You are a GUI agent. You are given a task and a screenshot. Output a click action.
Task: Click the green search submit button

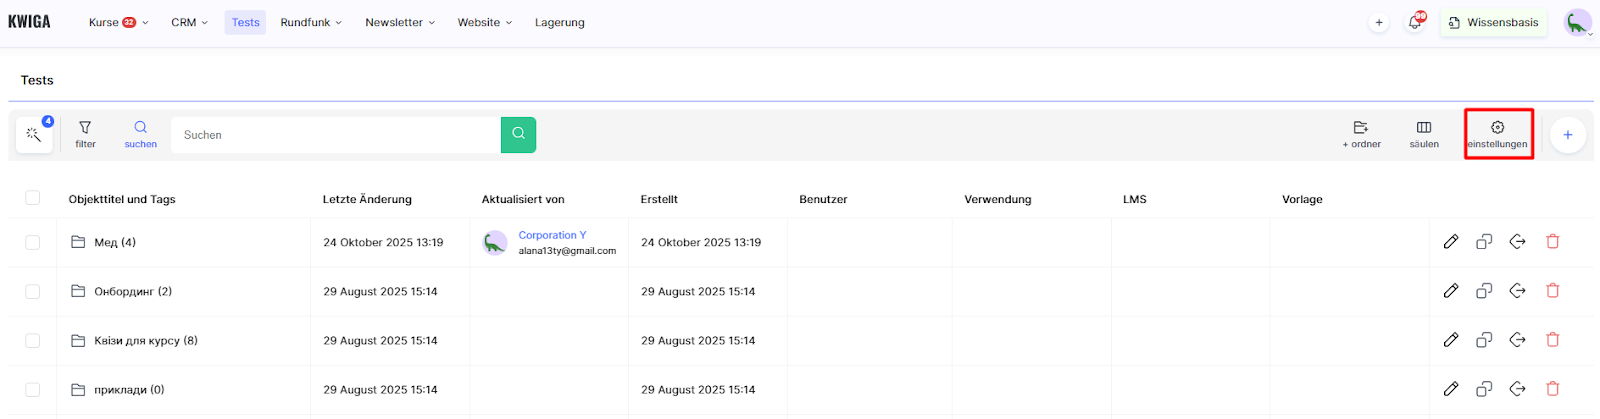click(x=518, y=135)
